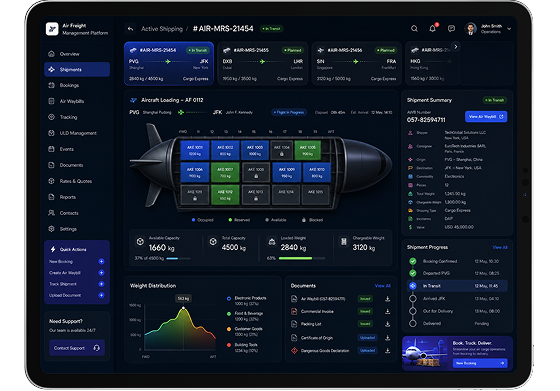Open the notifications bell

[432, 29]
